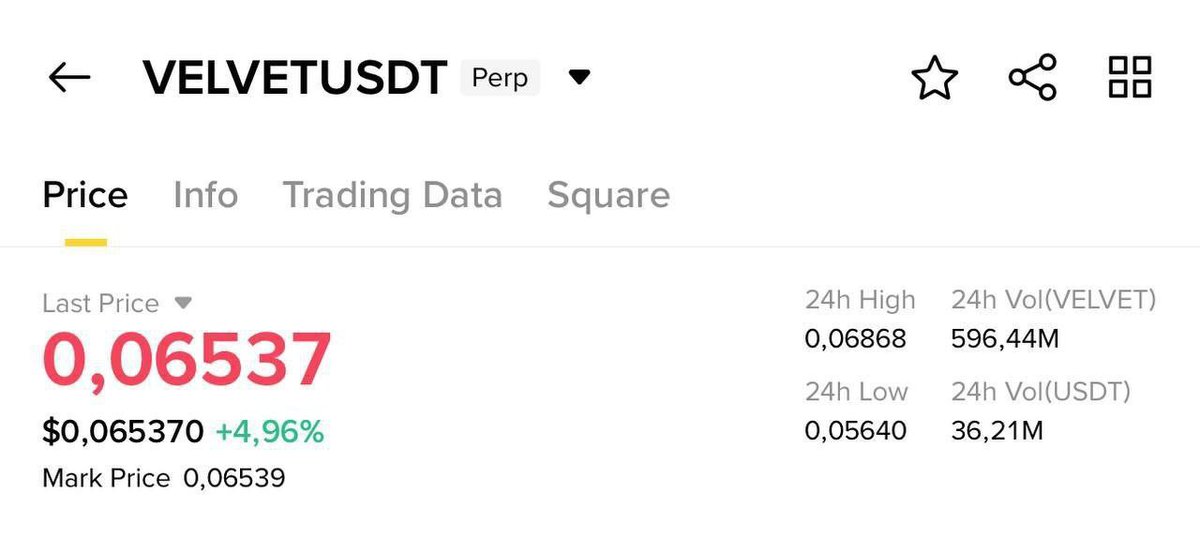This screenshot has width=1200, height=537.
Task: Add VELVETUSDT to favorites with star
Action: click(x=935, y=78)
